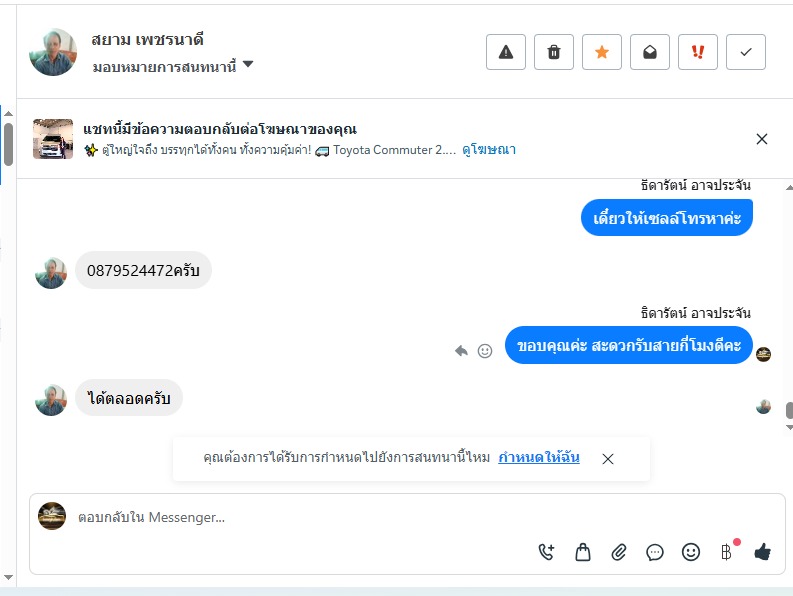Click the envelope mark-as-unread icon

coord(649,52)
